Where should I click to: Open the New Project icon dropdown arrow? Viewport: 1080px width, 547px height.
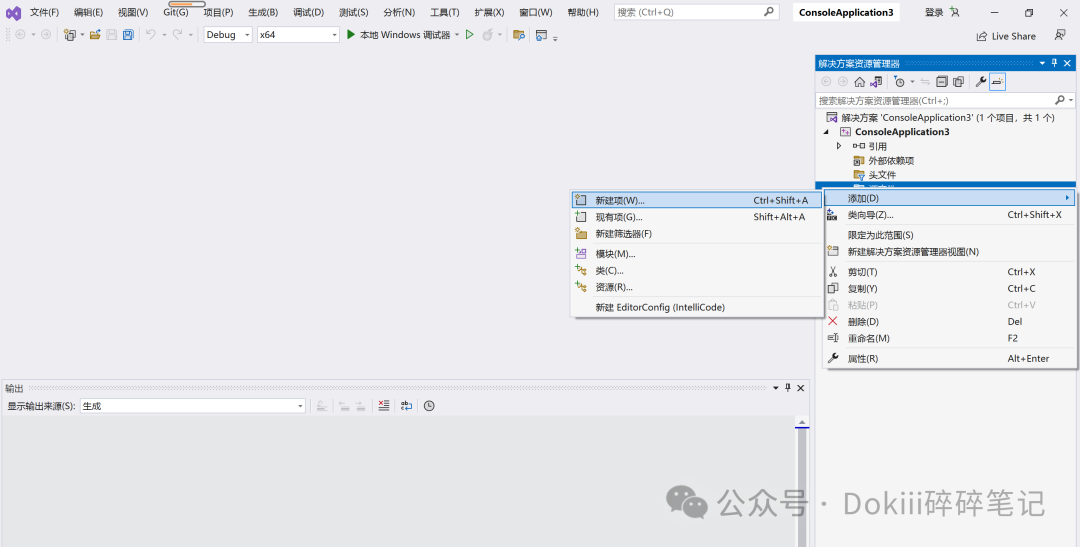[x=83, y=34]
